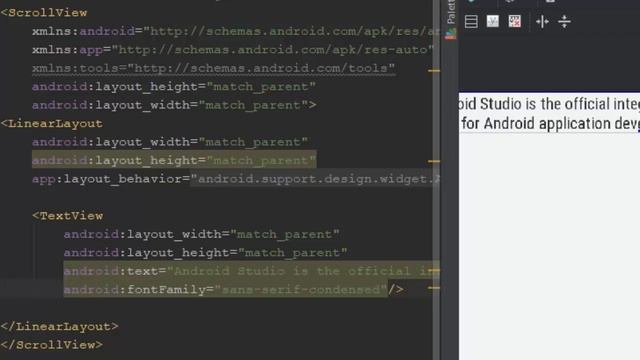Viewport: 640px width, 360px height.
Task: Click the preview text starting 'oid Studio is'
Action: click(x=549, y=104)
